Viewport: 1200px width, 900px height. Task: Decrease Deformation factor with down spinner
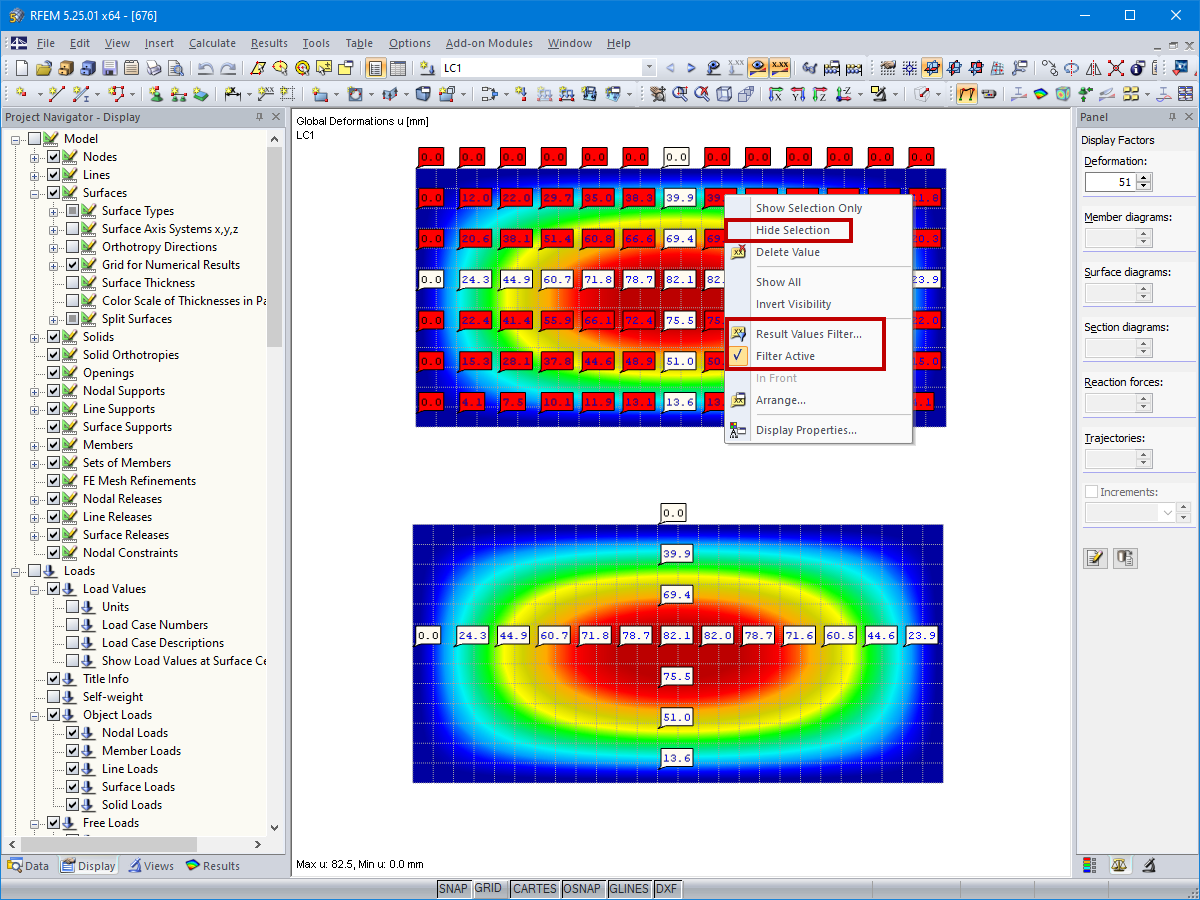coord(1144,187)
